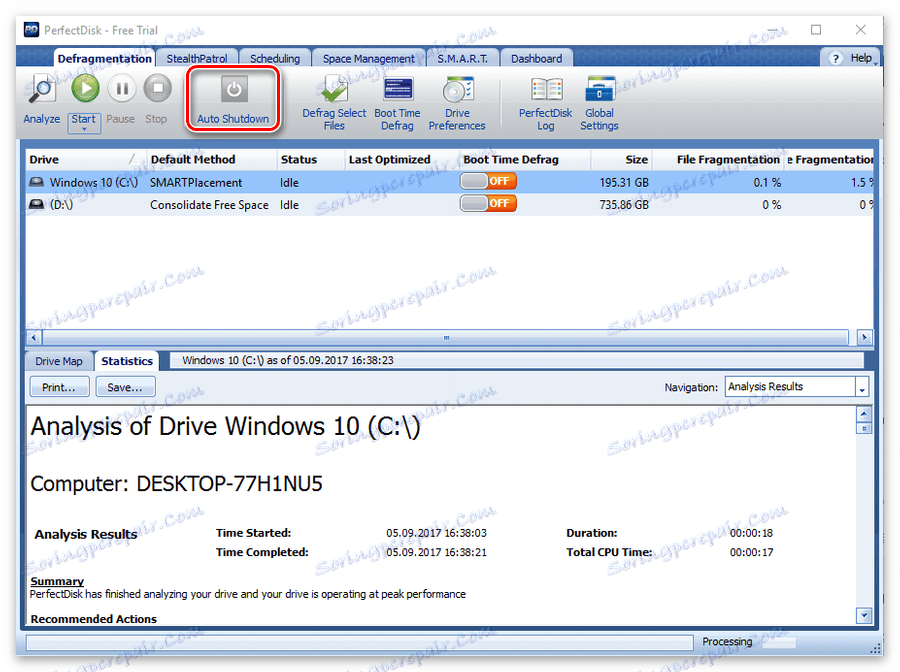This screenshot has height=672, width=900.
Task: Click the Summary heading in the report
Action: [x=57, y=581]
